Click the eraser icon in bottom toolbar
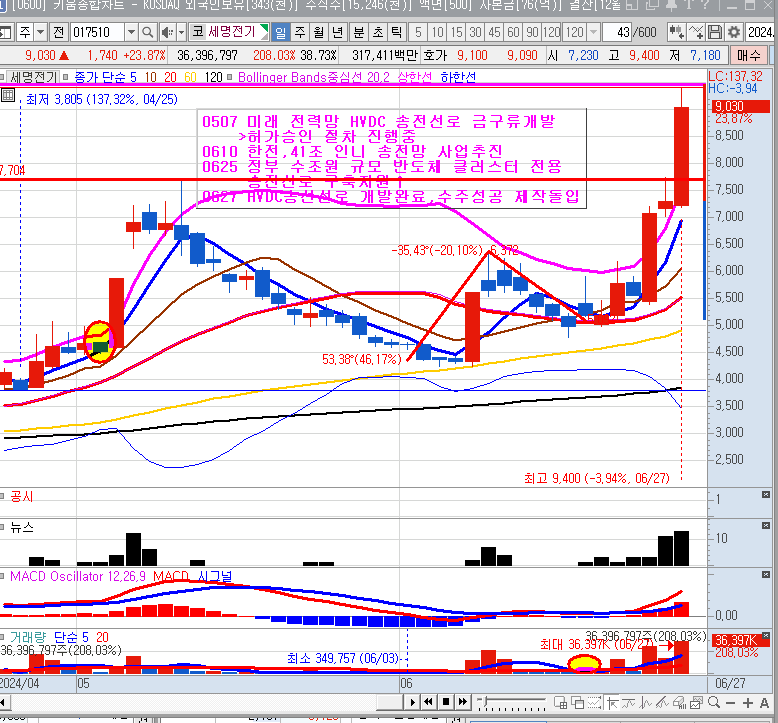Image resolution: width=778 pixels, height=723 pixels. (680, 703)
